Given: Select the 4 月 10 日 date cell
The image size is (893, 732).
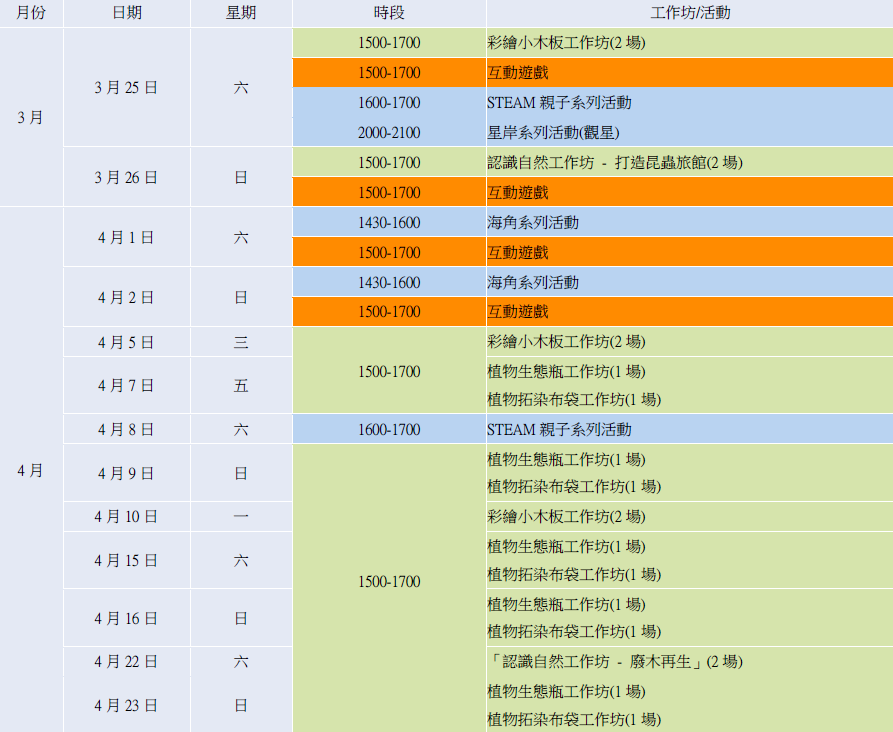Looking at the screenshot, I should click(x=126, y=516).
